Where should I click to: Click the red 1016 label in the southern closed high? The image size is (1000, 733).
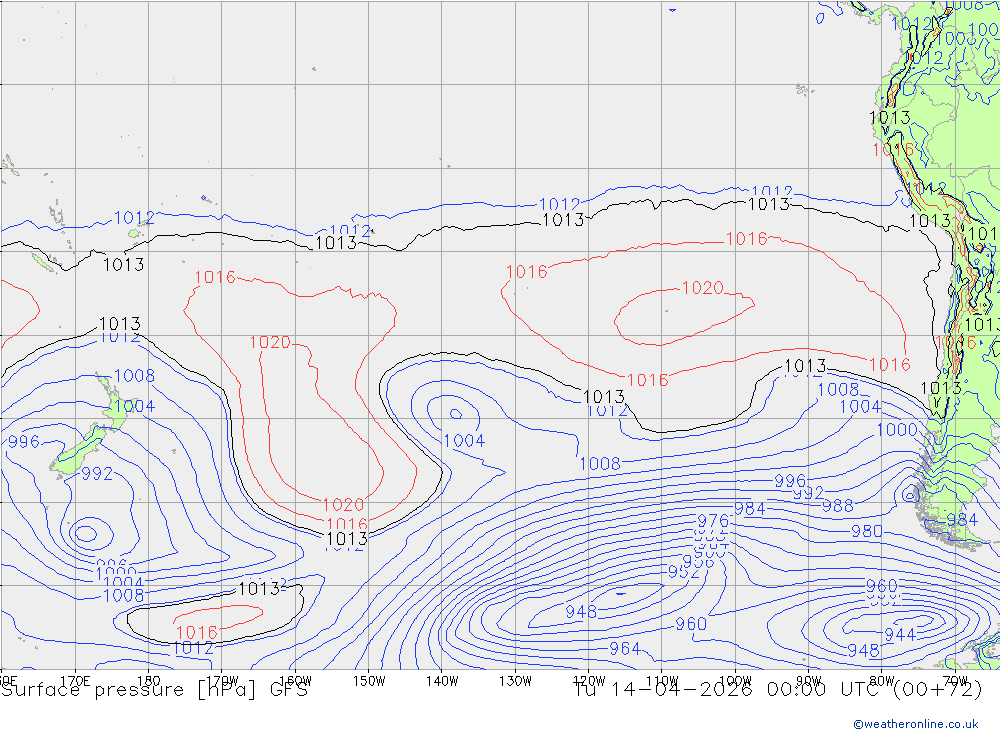[x=196, y=632]
